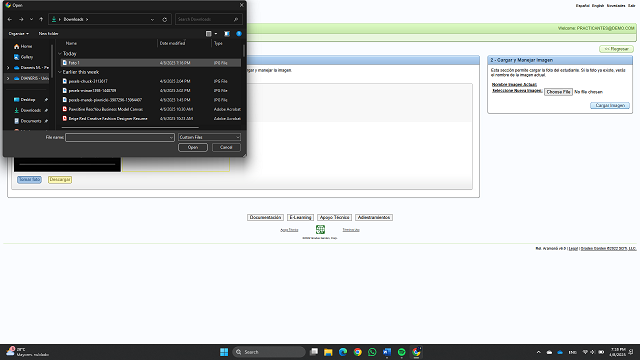
Task: Collapse the Earlier this week group
Action: pyautogui.click(x=60, y=72)
